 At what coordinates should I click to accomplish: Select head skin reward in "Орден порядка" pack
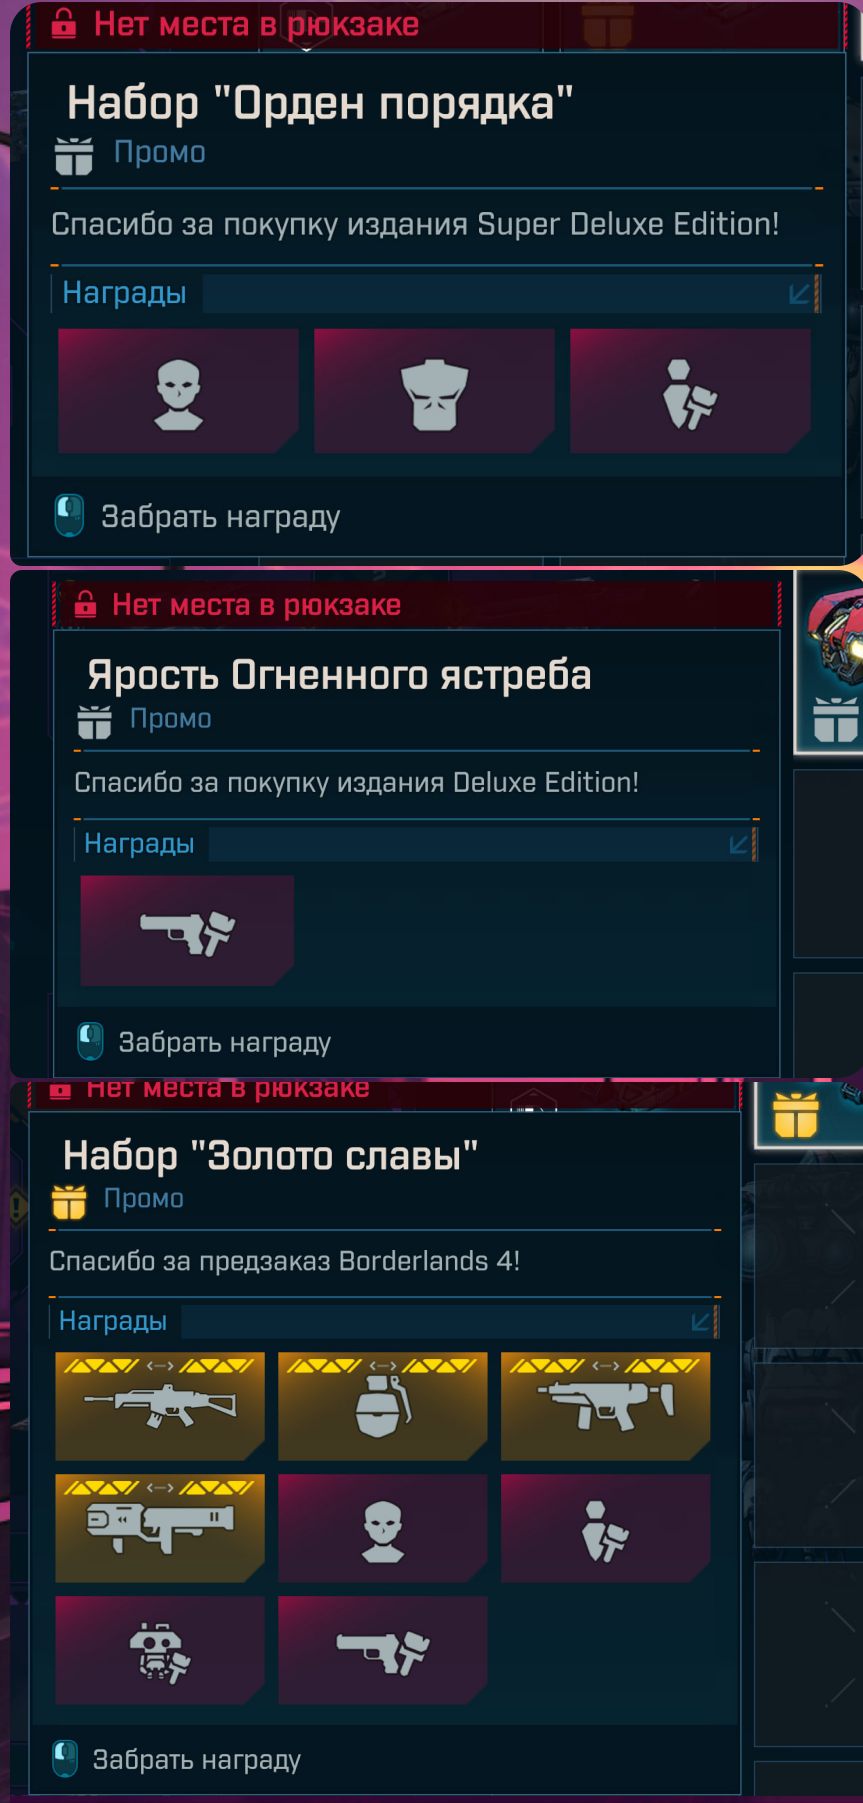tap(178, 391)
